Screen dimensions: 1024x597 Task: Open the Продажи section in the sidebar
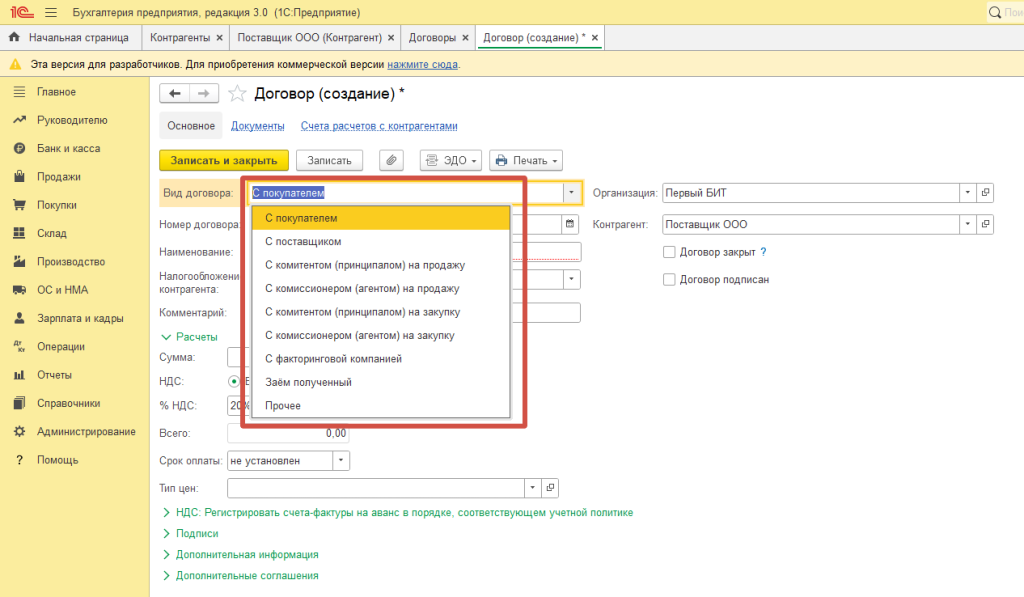(58, 177)
